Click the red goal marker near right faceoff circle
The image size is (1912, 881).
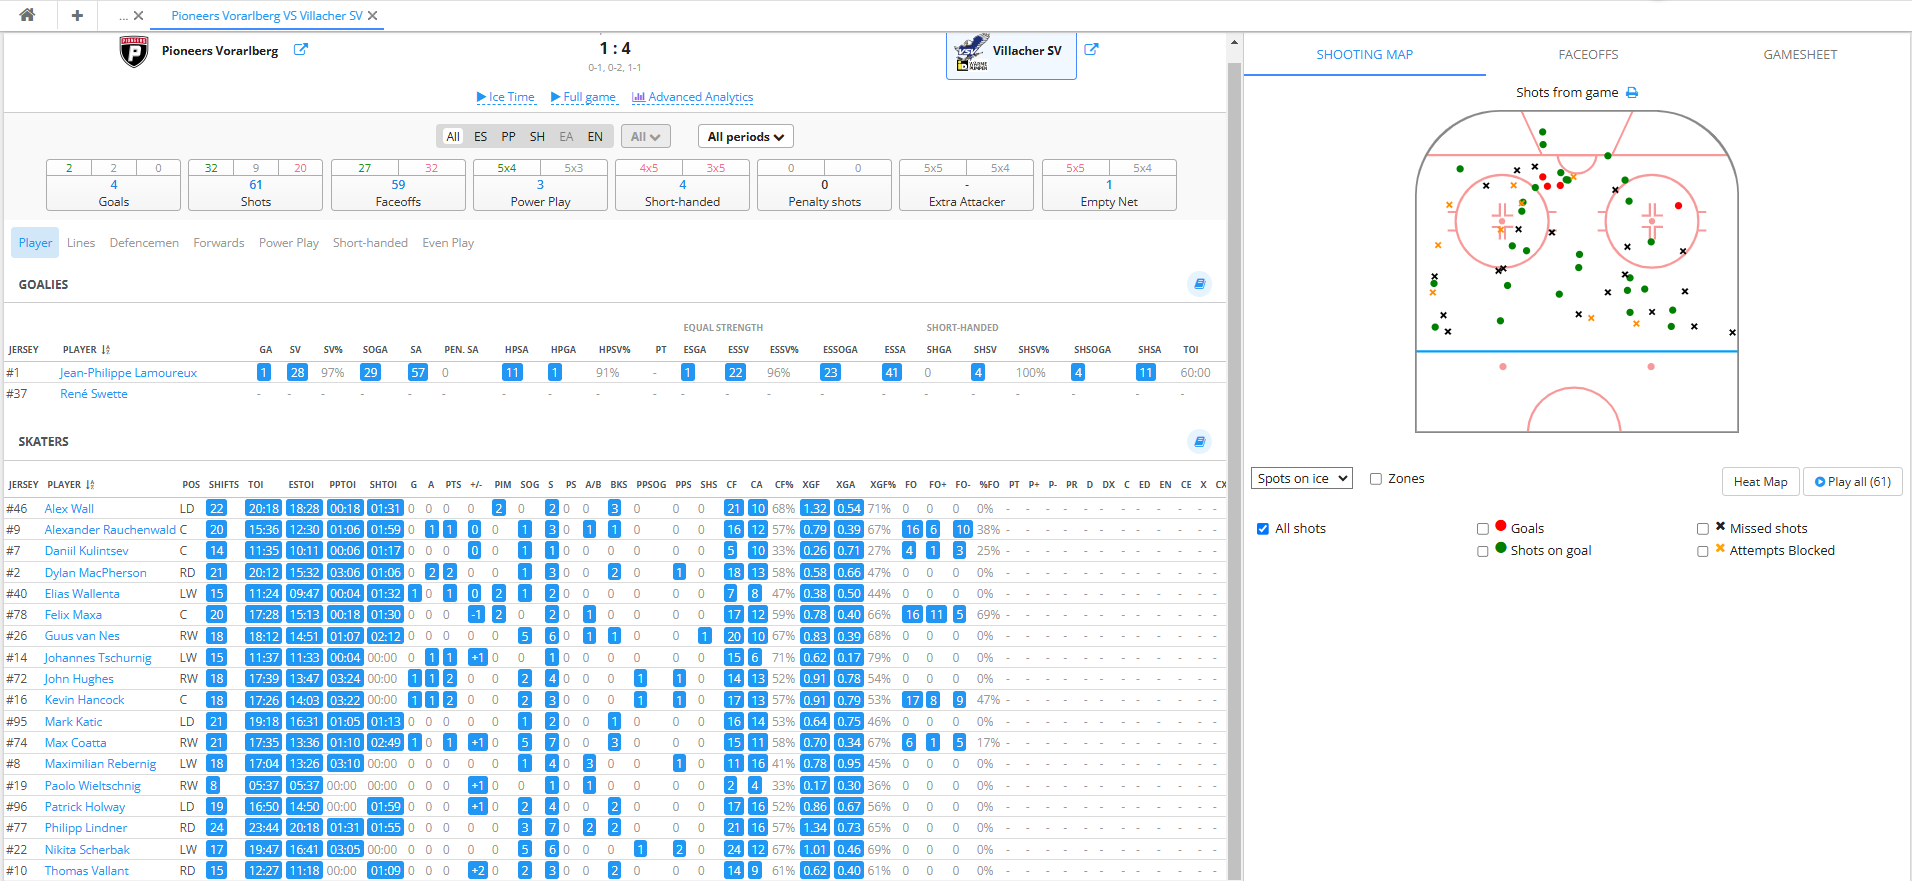coord(1678,206)
